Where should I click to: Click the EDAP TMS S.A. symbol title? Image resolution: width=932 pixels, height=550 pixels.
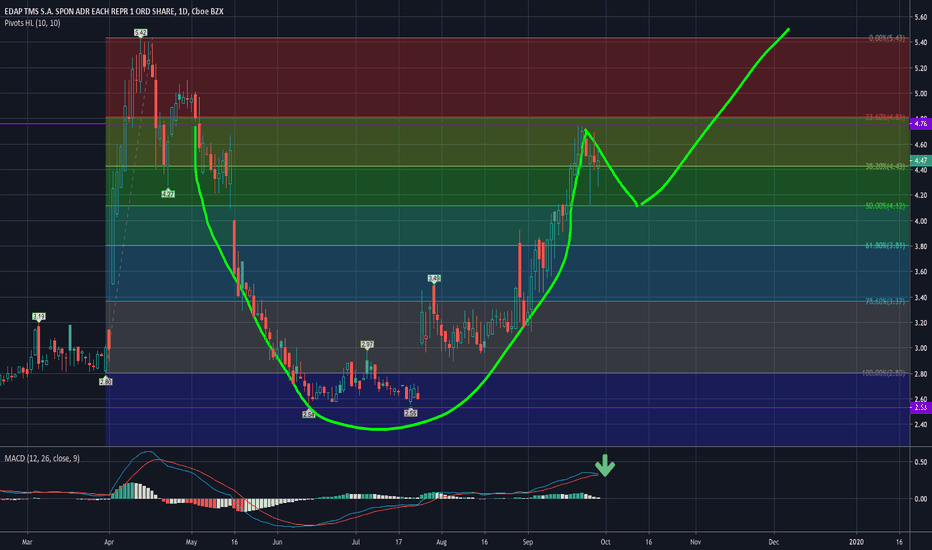pos(114,11)
